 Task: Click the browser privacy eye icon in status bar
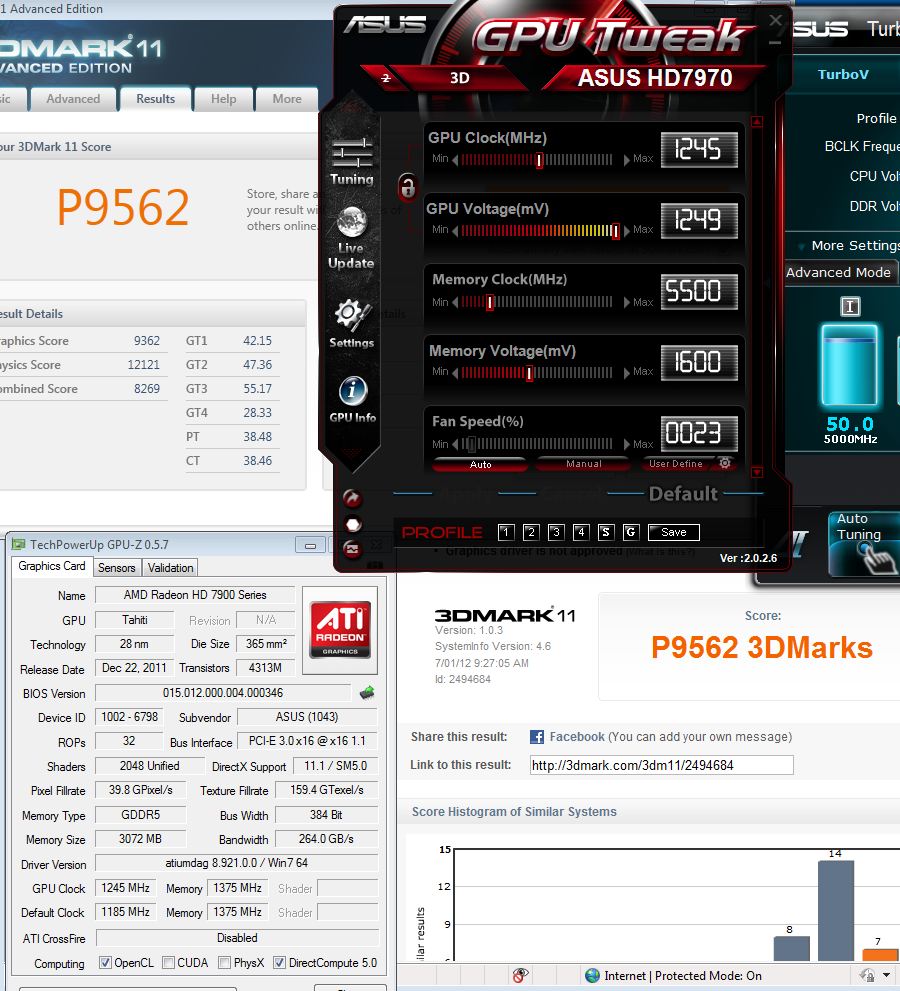(x=520, y=976)
